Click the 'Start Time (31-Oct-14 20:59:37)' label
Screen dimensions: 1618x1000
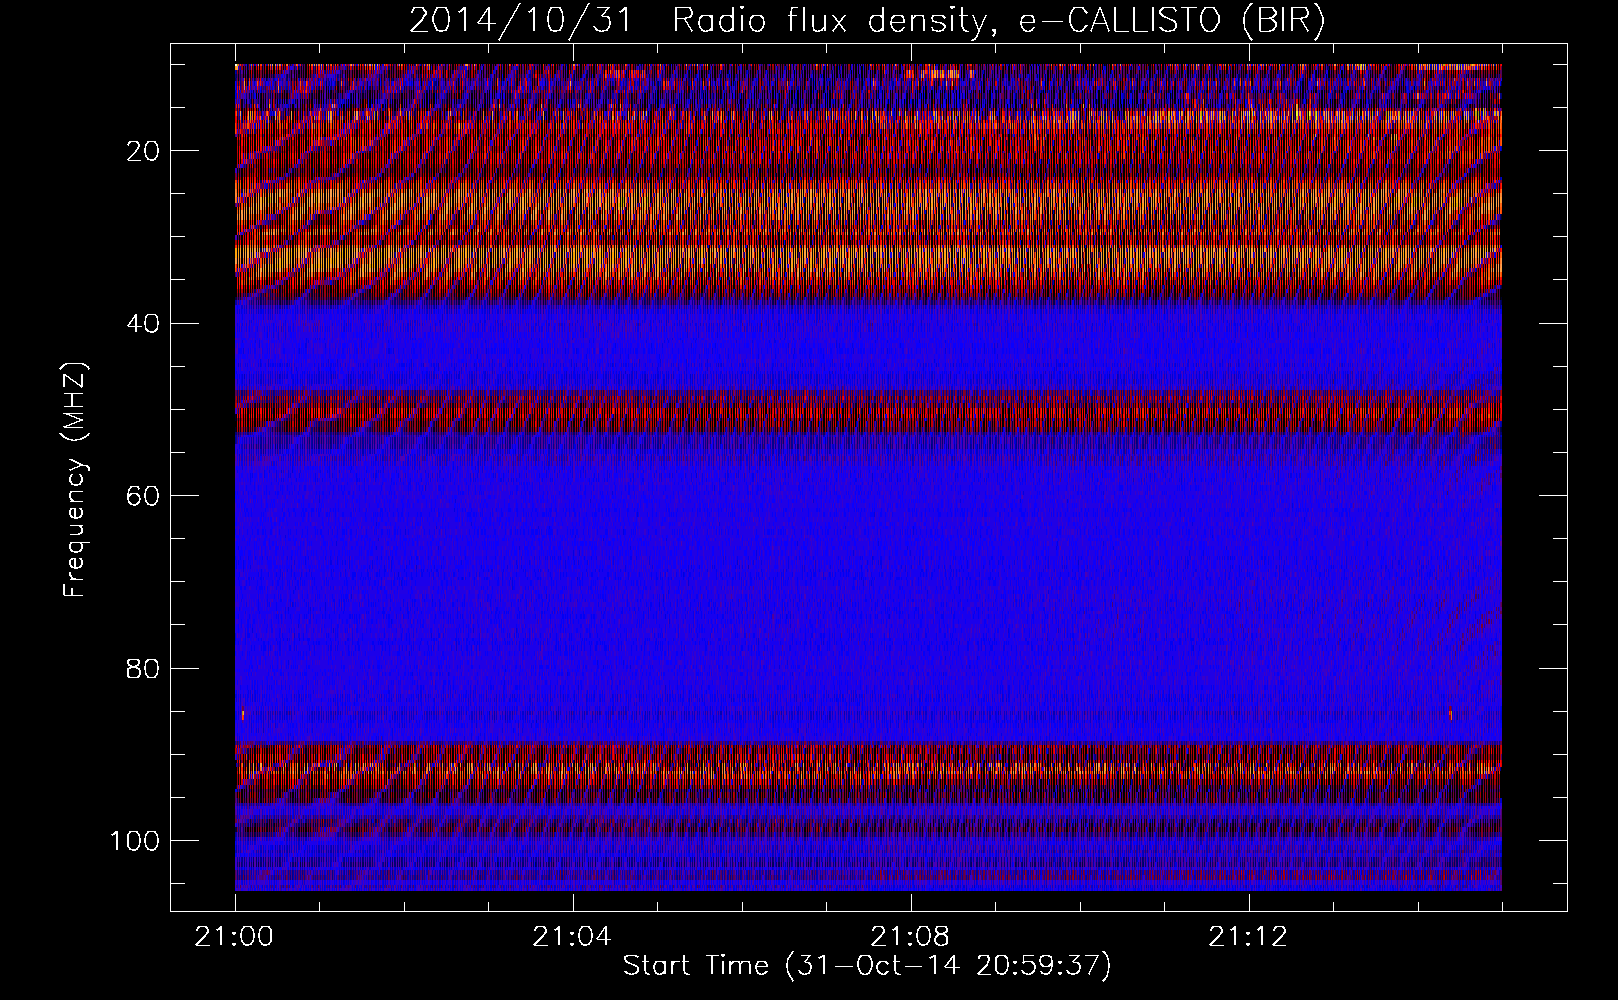tap(867, 966)
